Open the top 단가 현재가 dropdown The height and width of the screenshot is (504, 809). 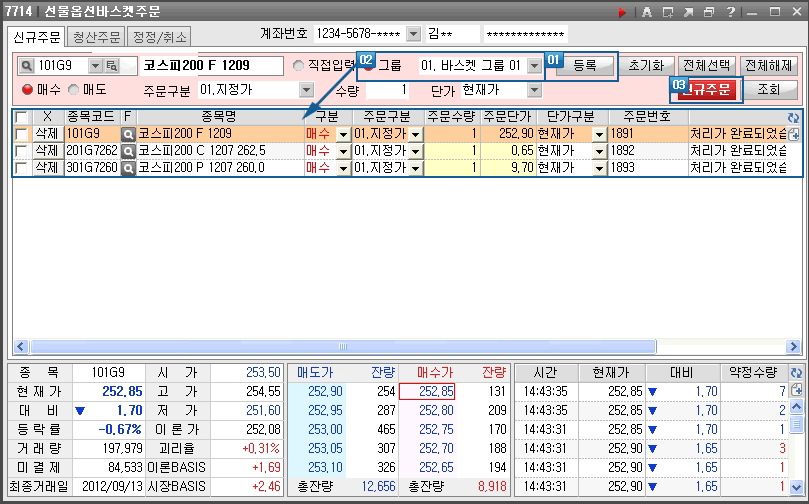coord(535,90)
